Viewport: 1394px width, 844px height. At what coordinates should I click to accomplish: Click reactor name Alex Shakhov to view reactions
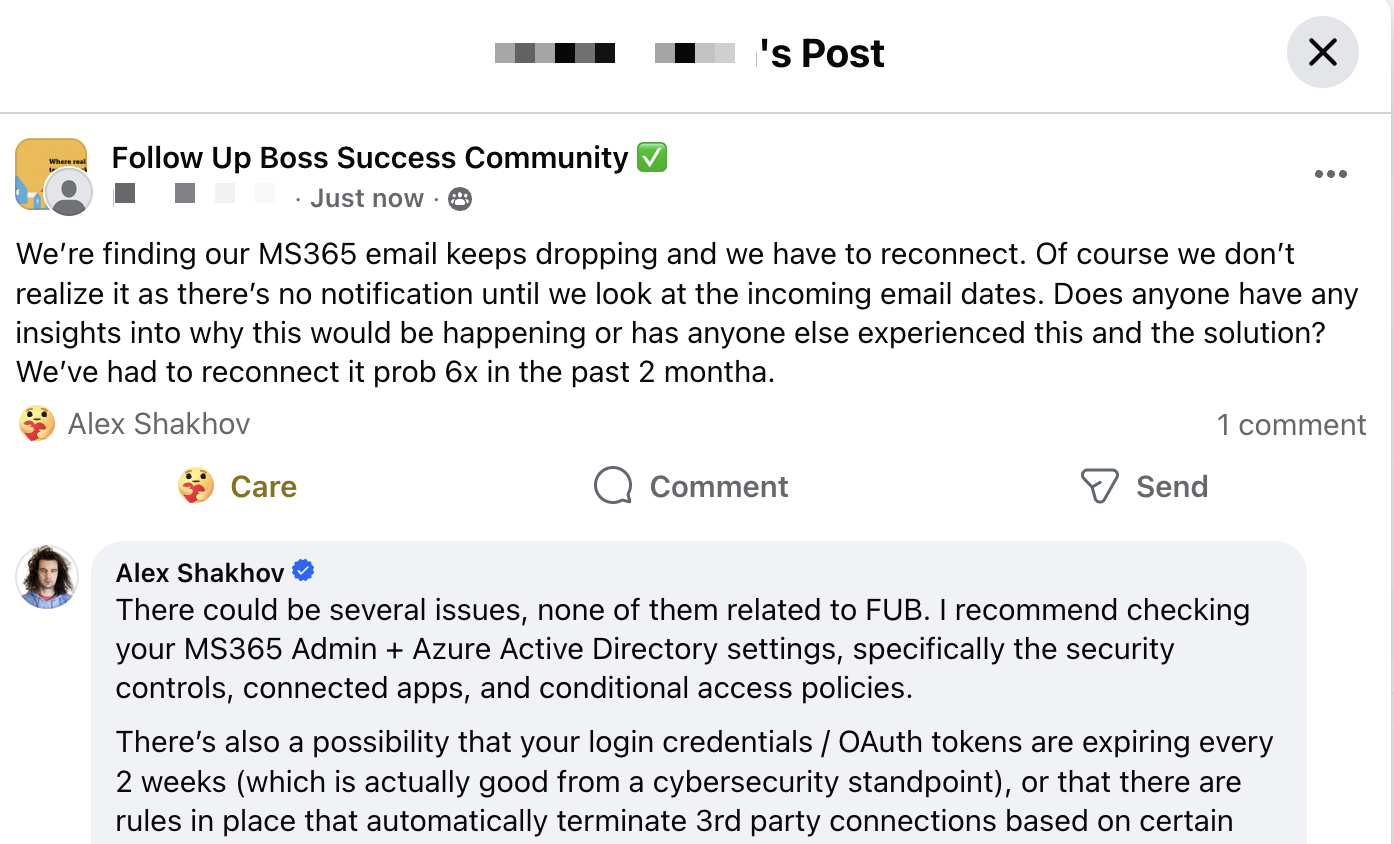click(158, 423)
